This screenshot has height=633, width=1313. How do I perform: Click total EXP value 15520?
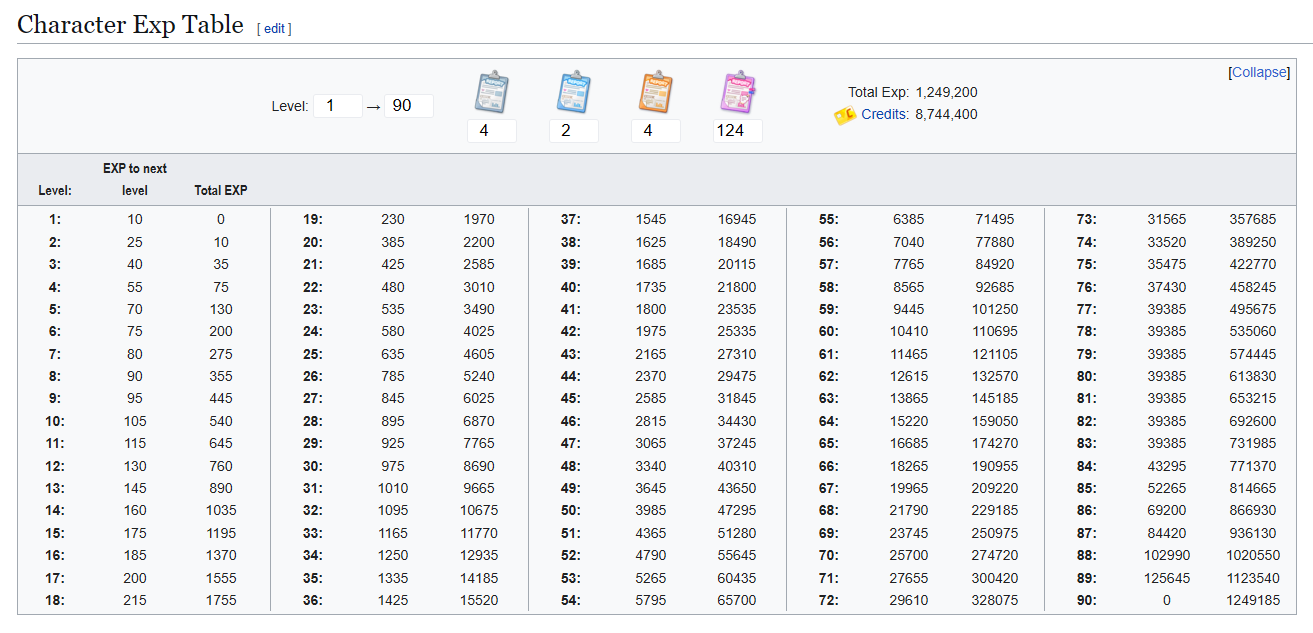[x=479, y=600]
